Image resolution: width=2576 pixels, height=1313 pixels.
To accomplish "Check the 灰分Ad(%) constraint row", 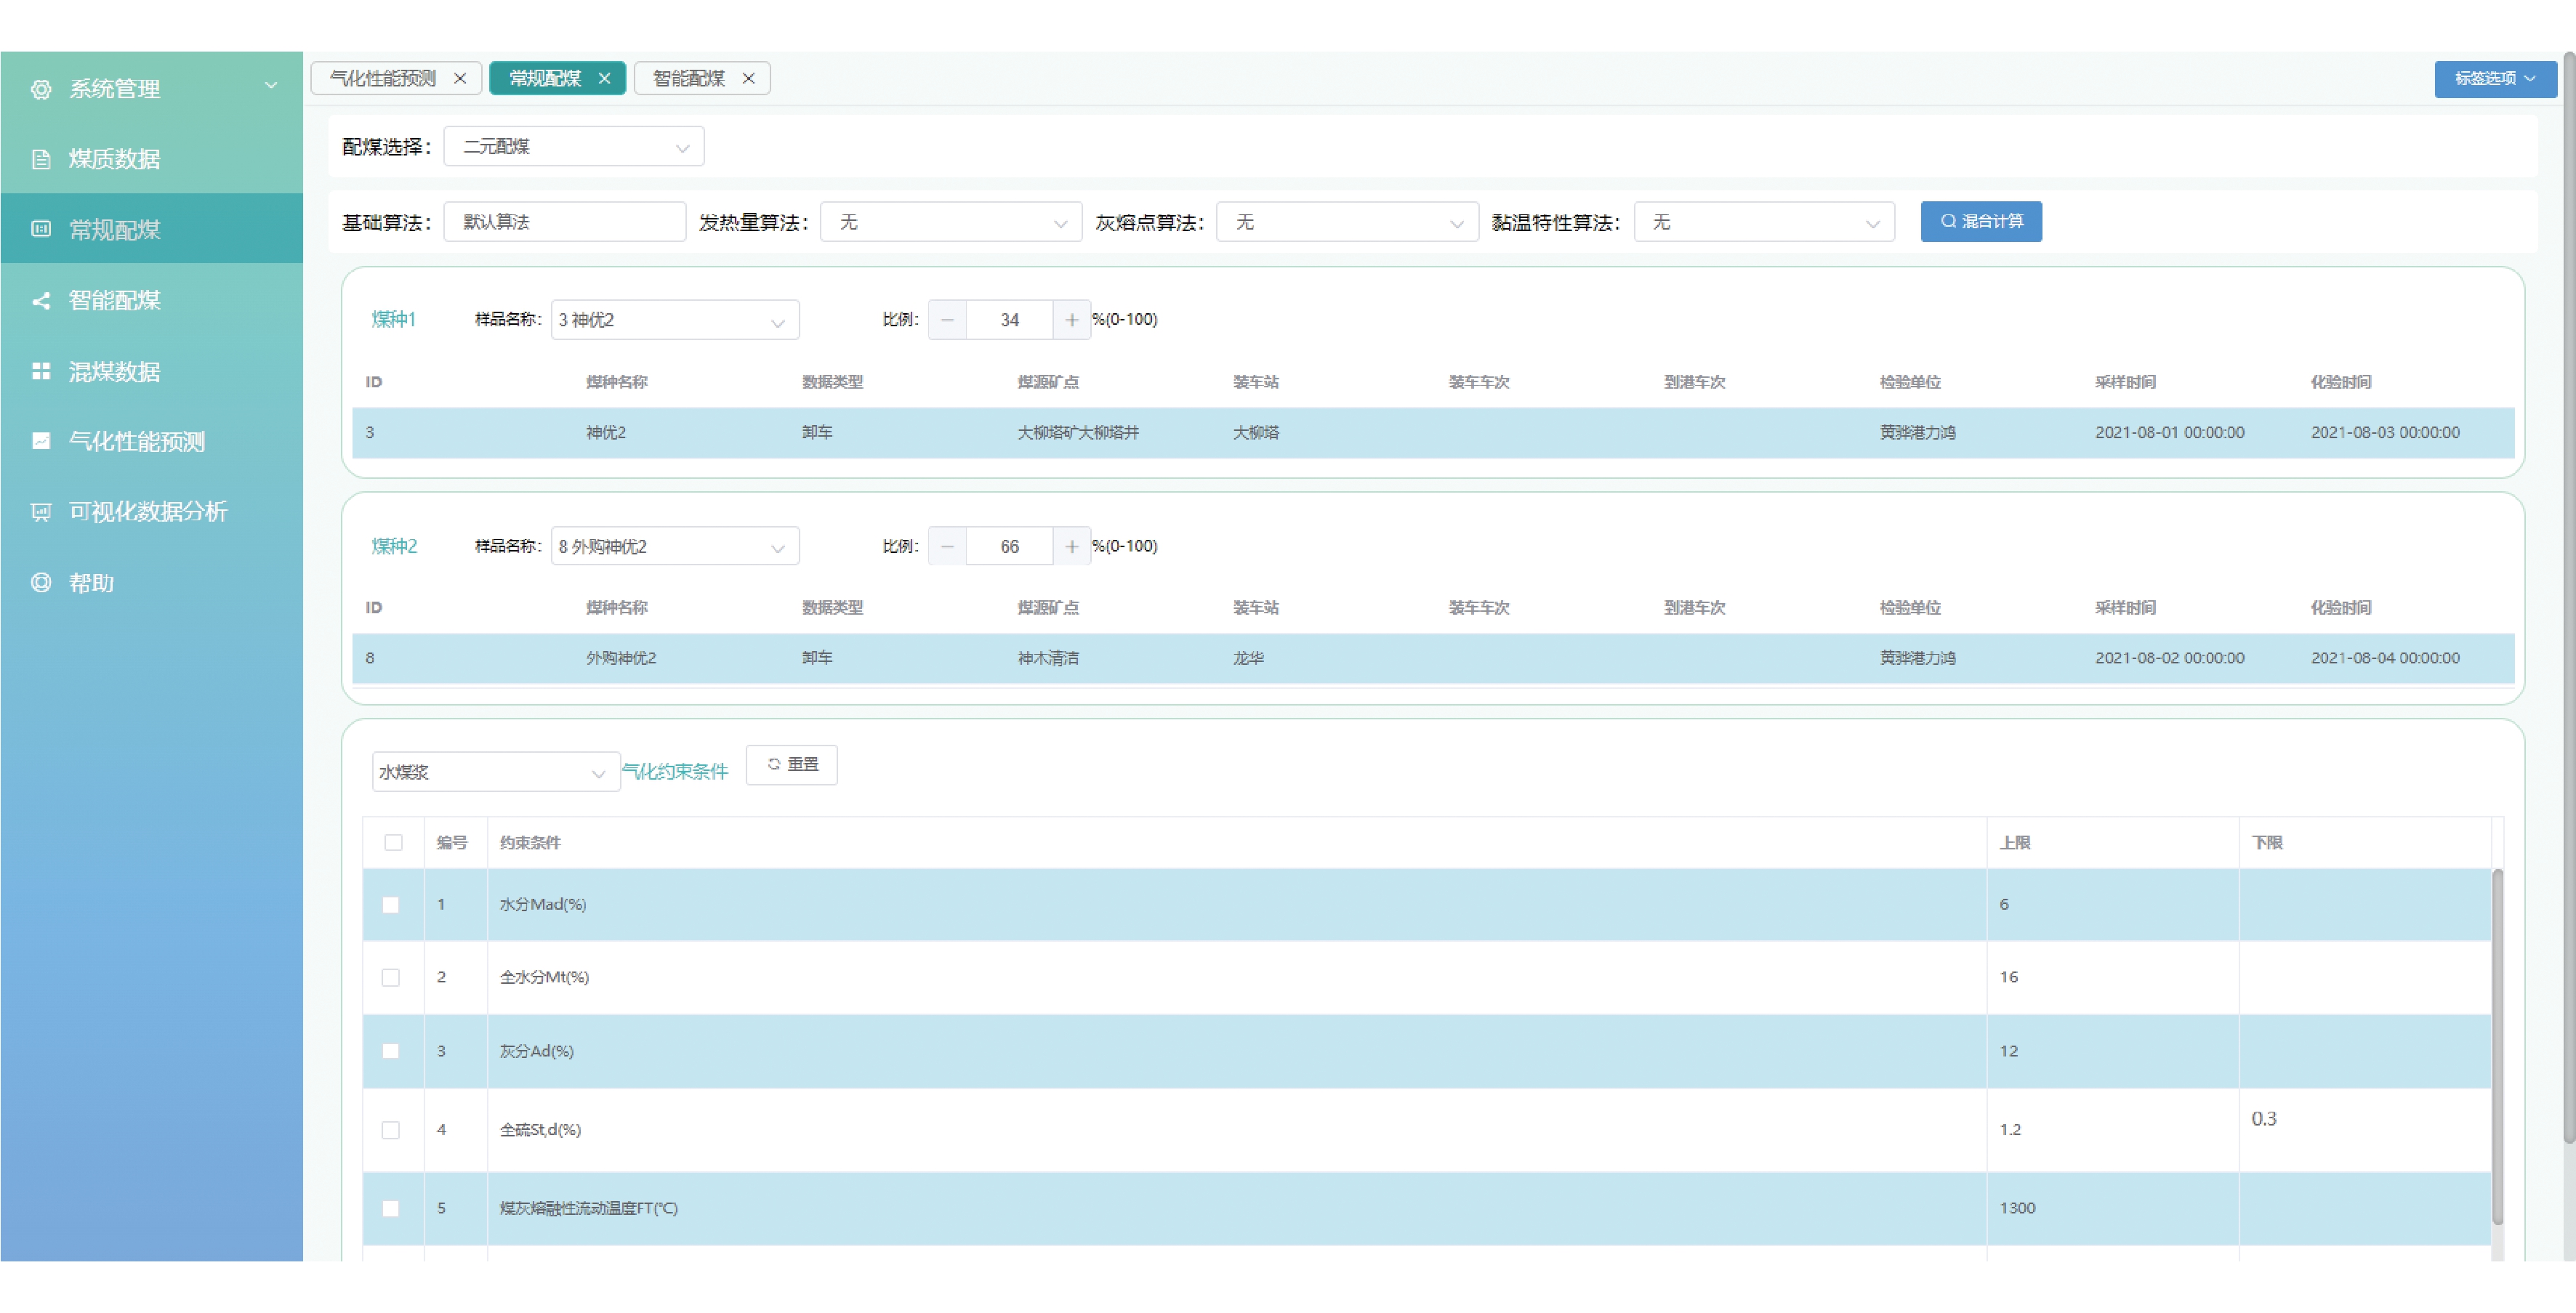I will (391, 1051).
